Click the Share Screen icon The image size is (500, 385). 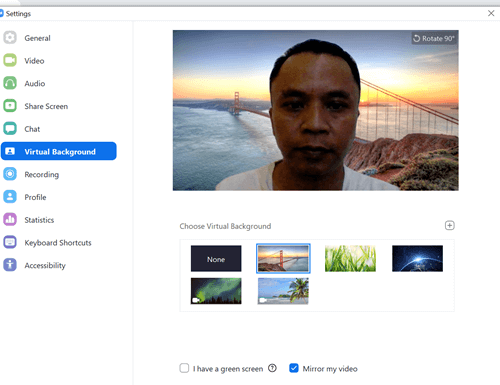click(10, 106)
